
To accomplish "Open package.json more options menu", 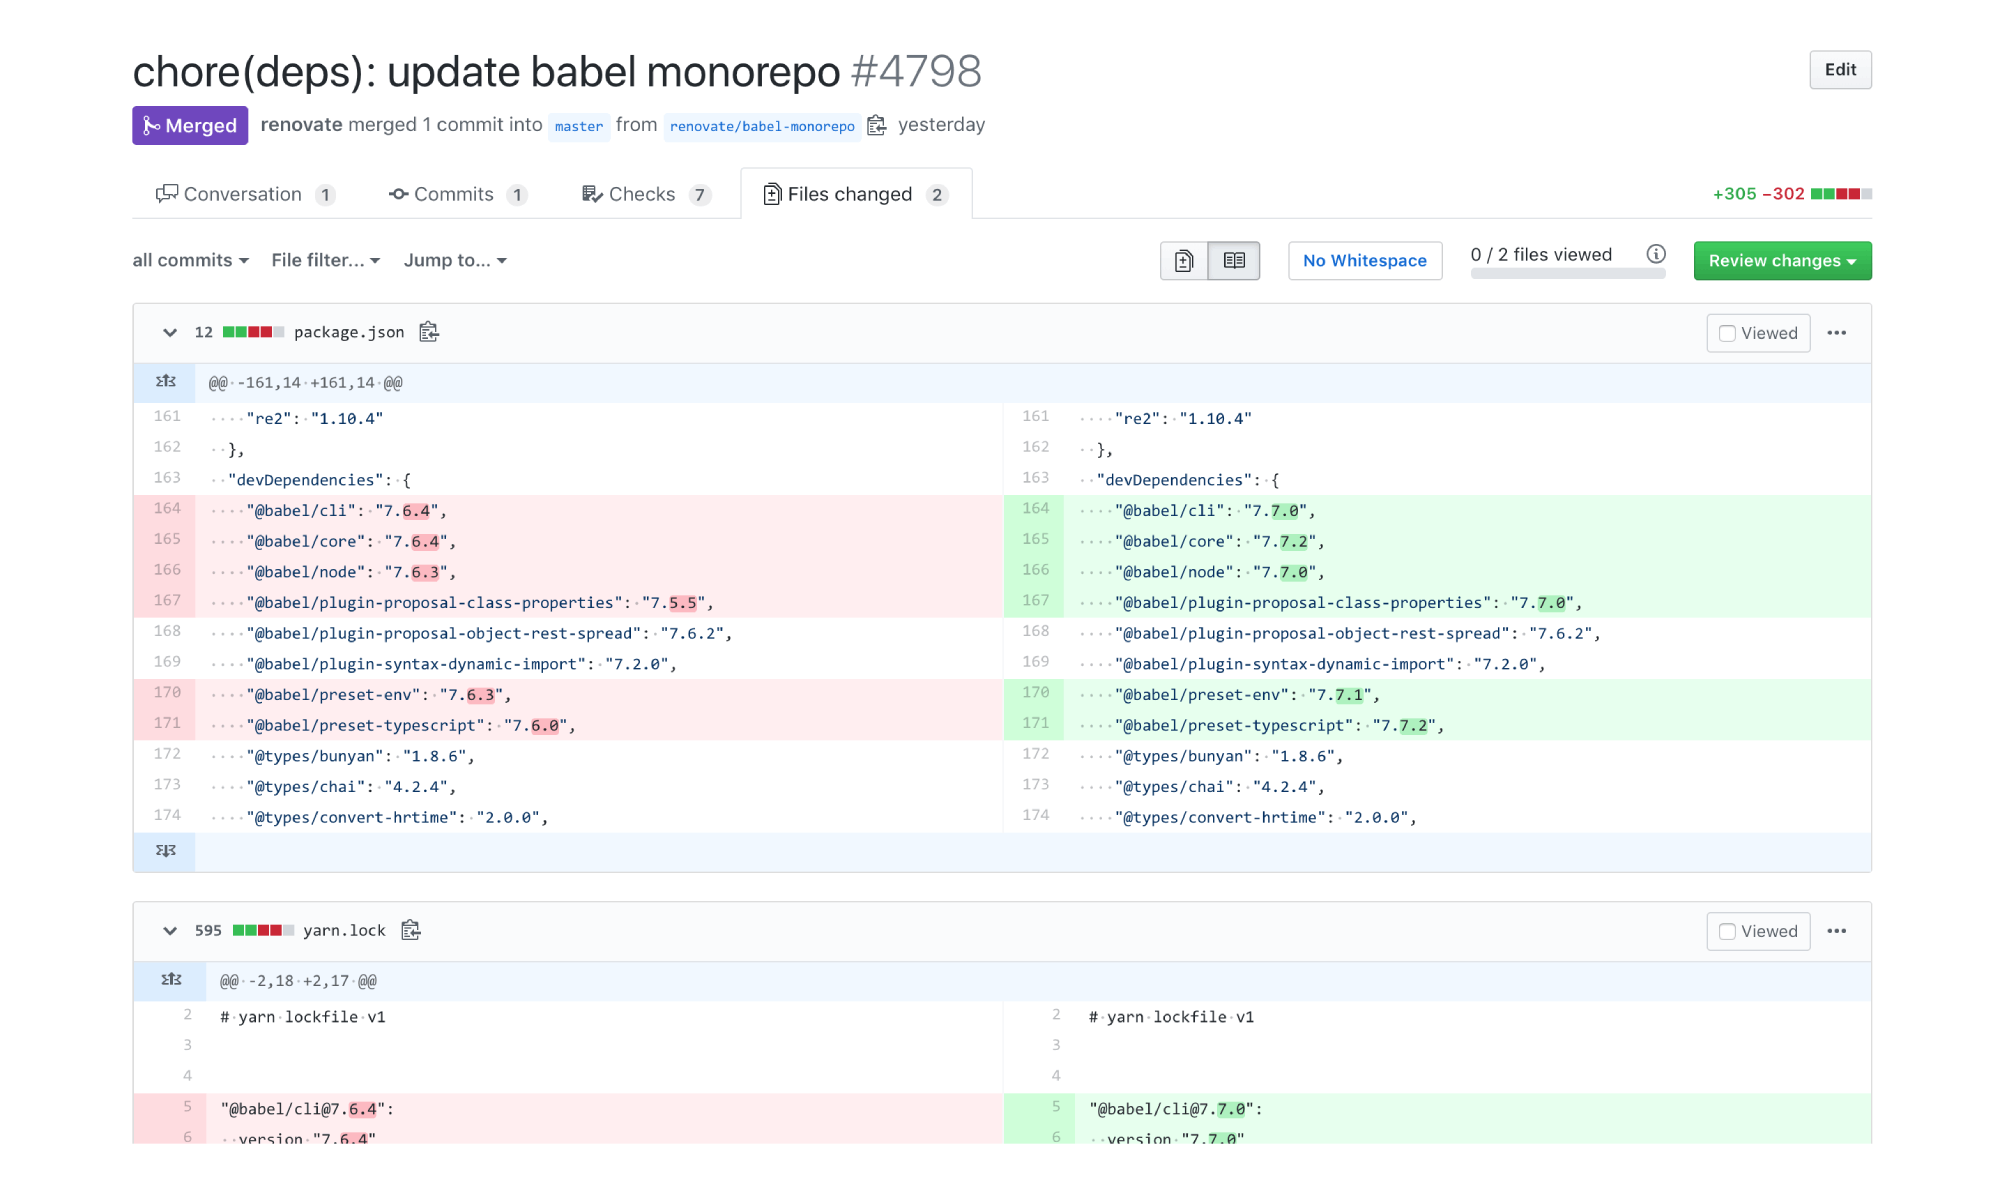I will click(1837, 333).
